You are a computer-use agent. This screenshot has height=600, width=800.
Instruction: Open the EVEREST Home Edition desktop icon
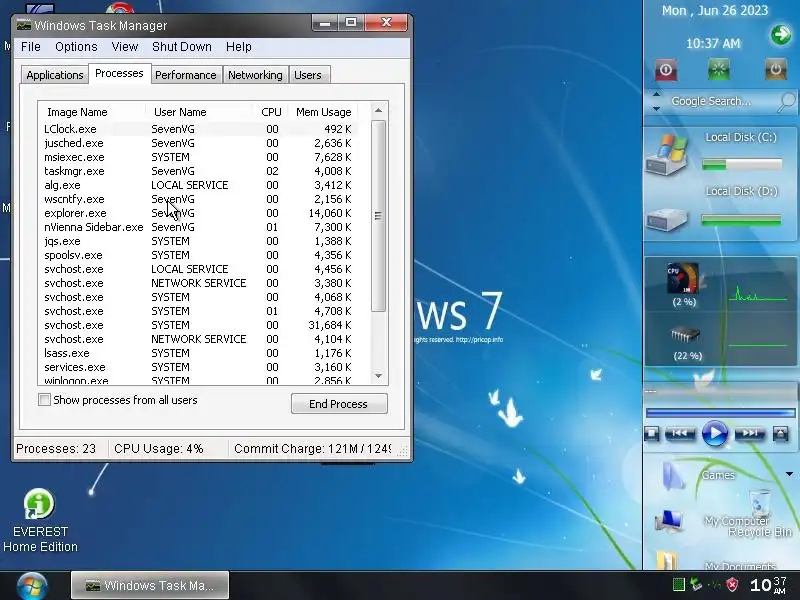[x=40, y=520]
